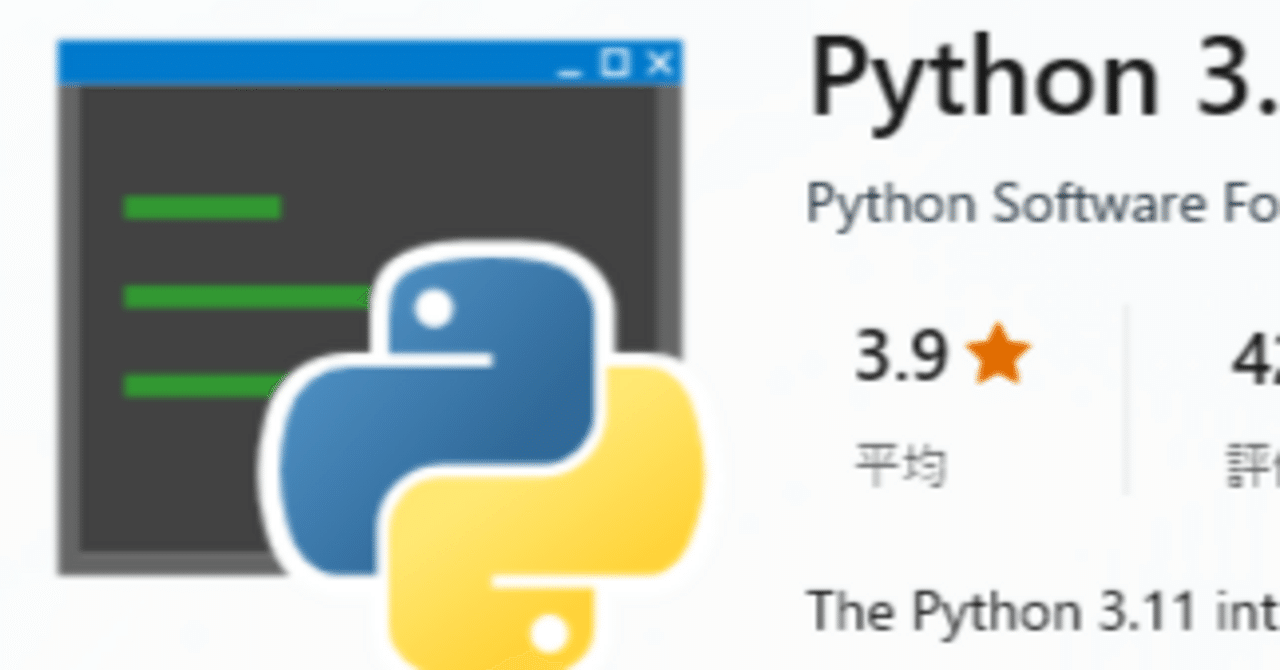1280x670 pixels.
Task: Click the close glyph in the logo titlebar
Action: [659, 63]
